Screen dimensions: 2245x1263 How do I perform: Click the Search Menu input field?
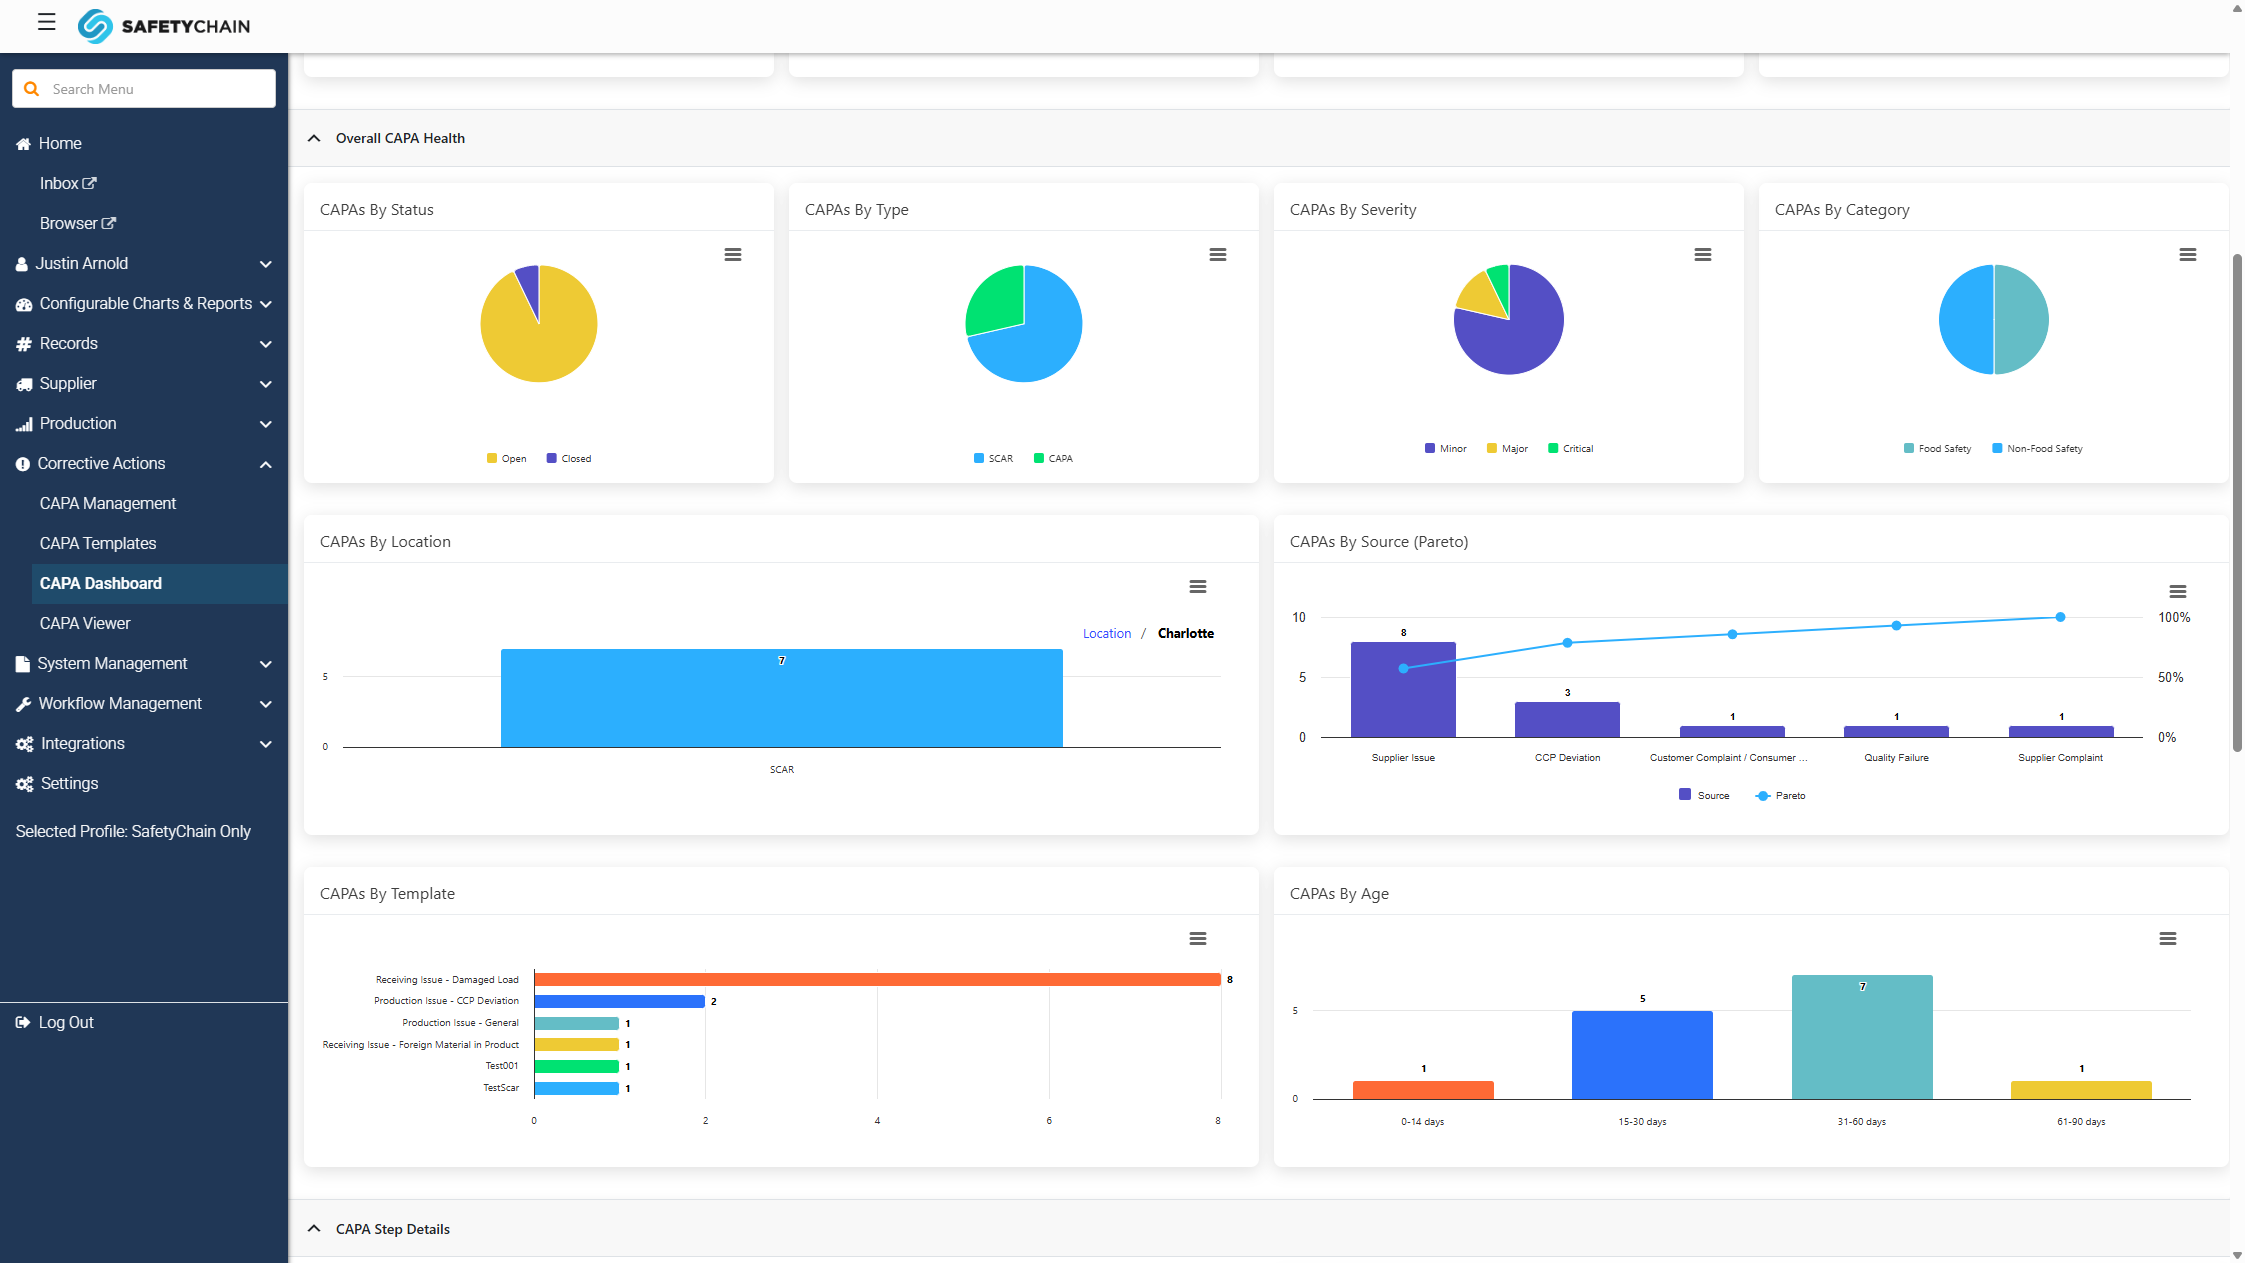(x=144, y=89)
